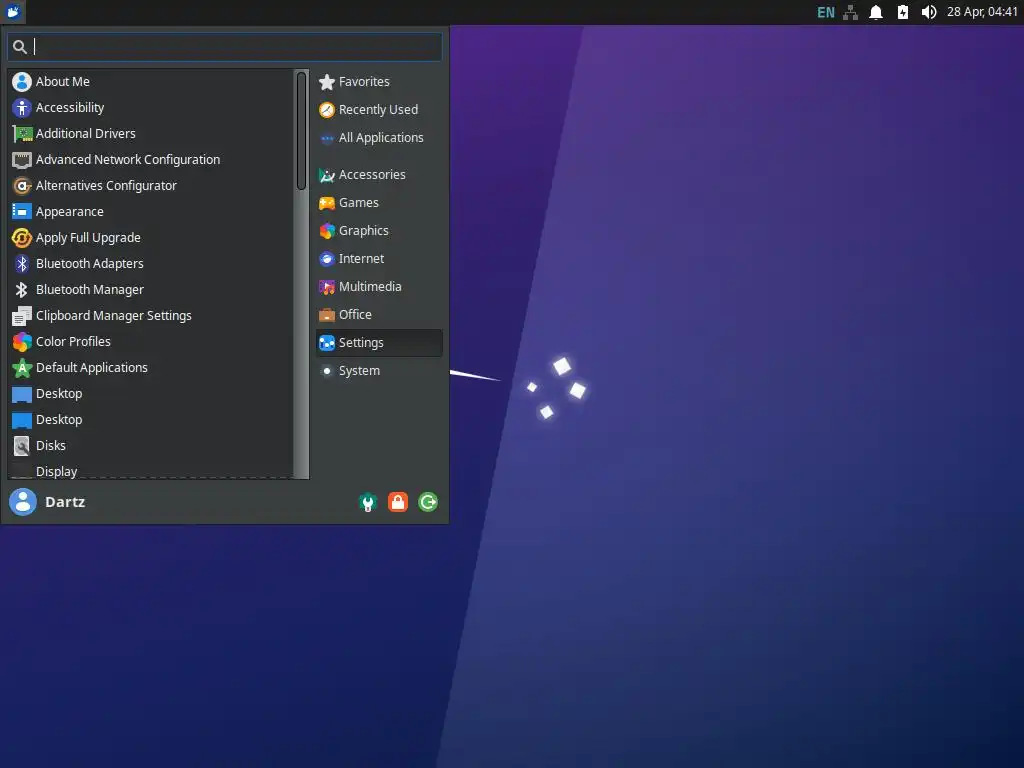
Task: Select the Settings category
Action: coord(379,343)
